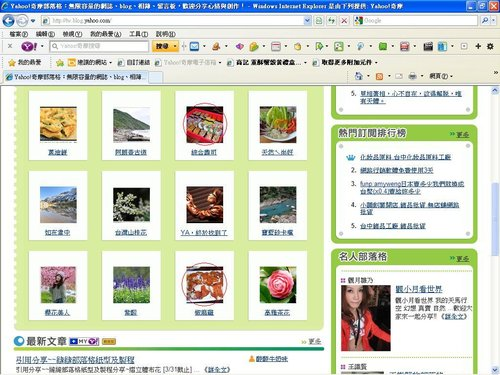The image size is (500, 375).
Task: Click the crown icon in subscription ranking list
Action: click(351, 157)
